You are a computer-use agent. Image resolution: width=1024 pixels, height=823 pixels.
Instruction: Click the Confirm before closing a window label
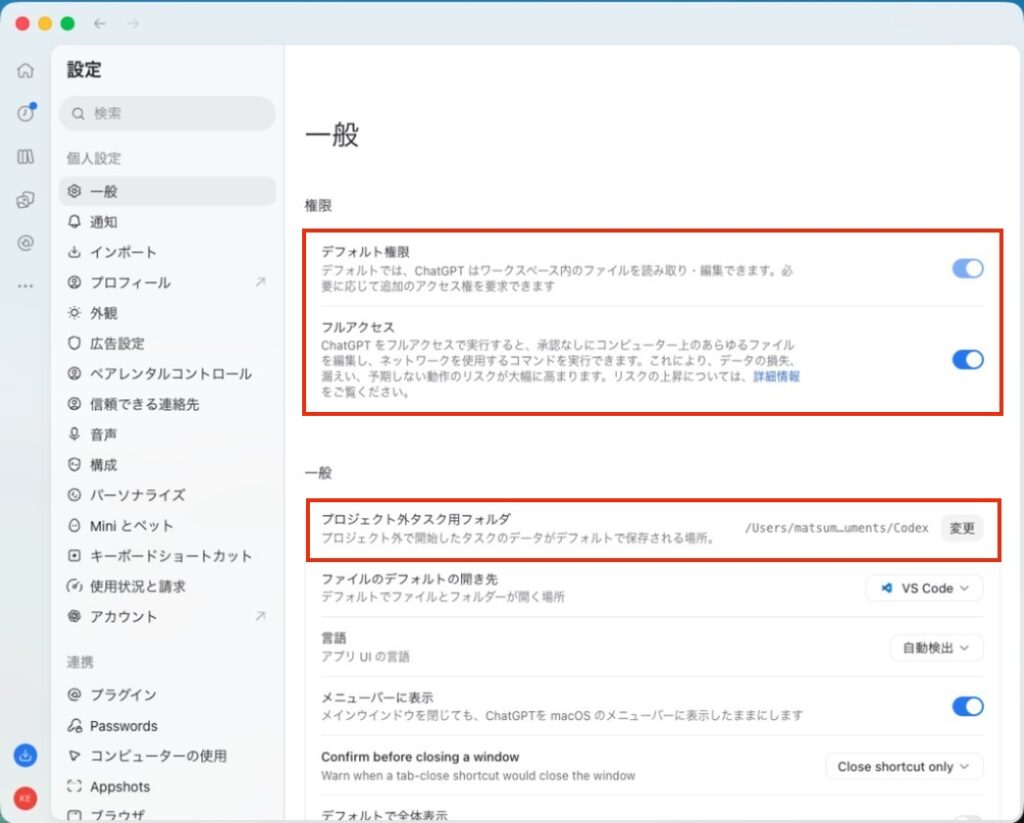(420, 757)
